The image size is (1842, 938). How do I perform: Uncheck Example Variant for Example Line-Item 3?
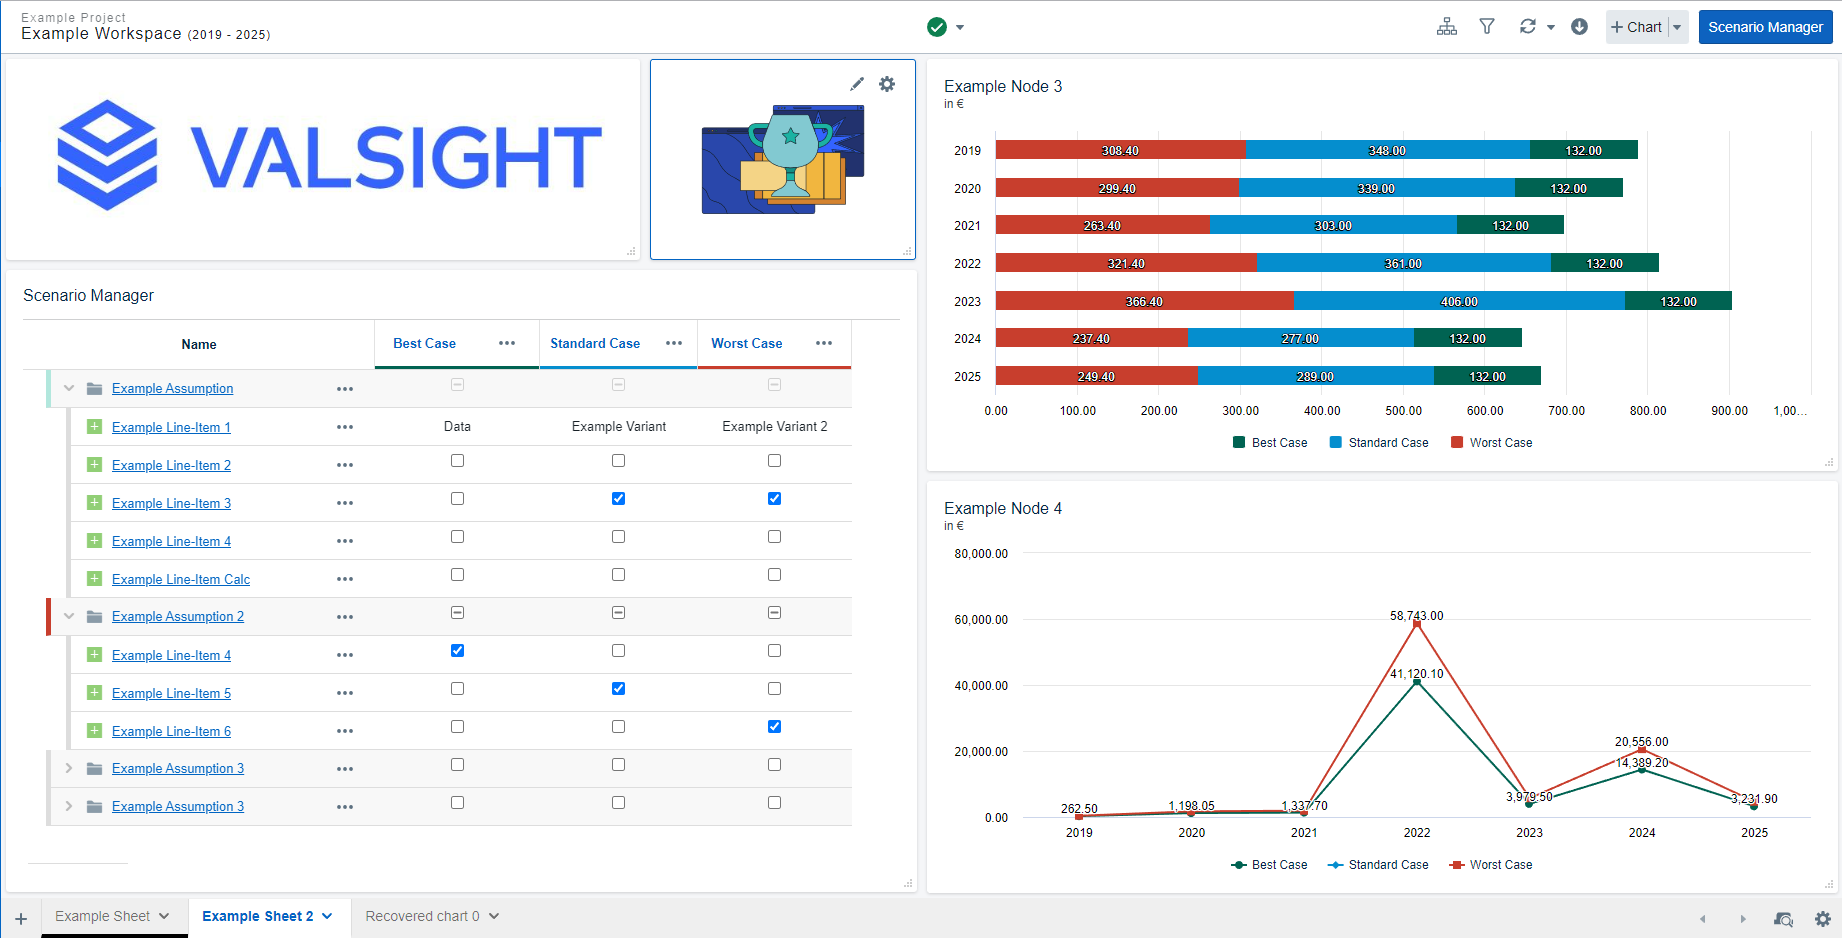618,498
